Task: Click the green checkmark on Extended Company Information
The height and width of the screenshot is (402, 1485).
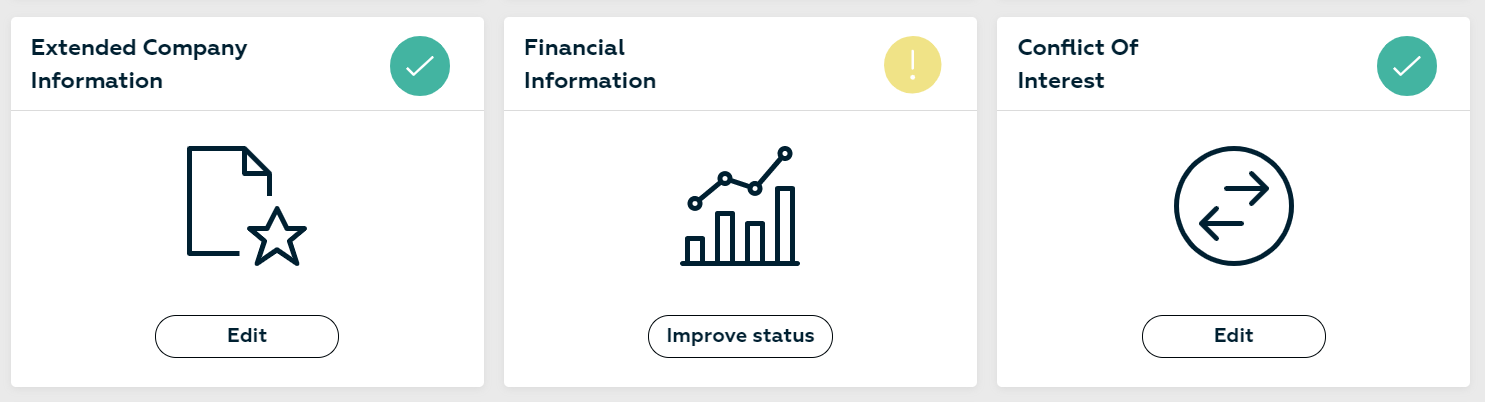Action: (420, 66)
